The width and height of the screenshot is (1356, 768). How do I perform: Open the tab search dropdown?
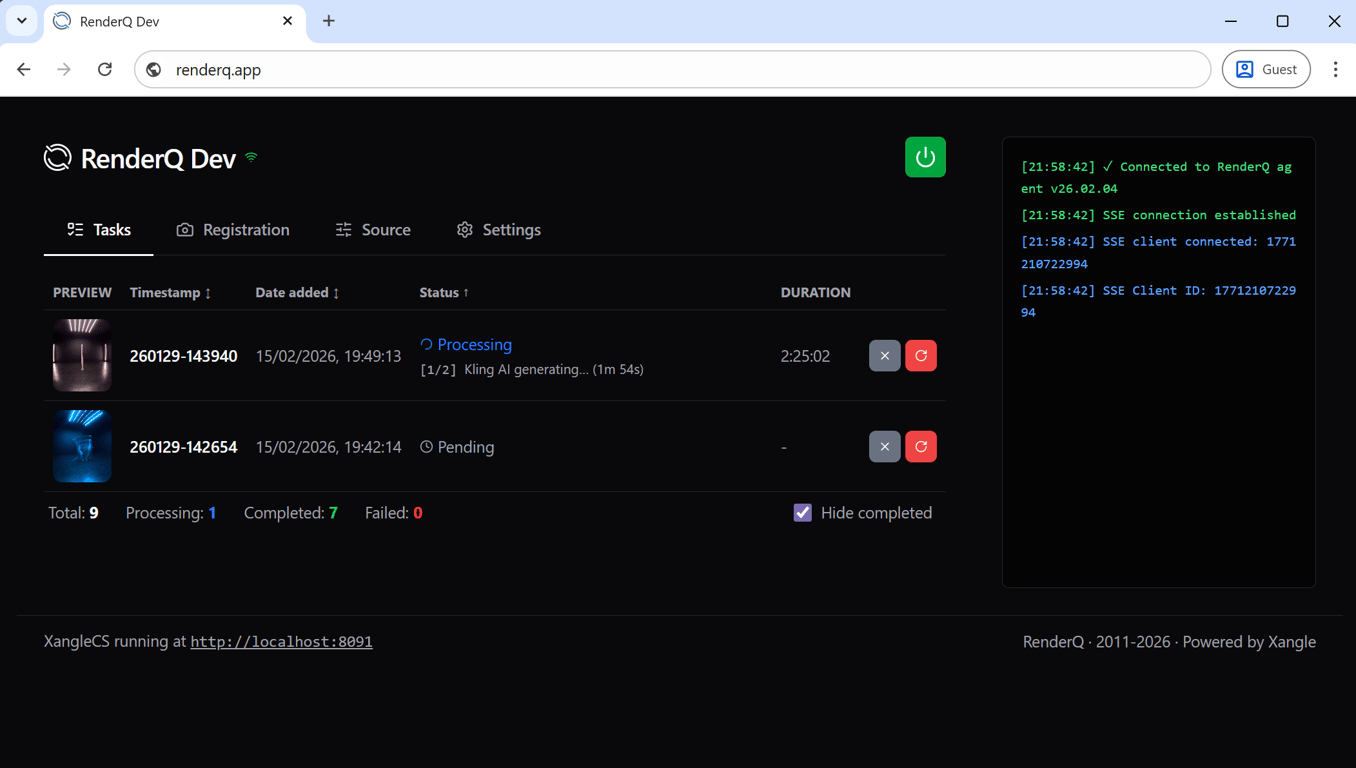coord(22,21)
